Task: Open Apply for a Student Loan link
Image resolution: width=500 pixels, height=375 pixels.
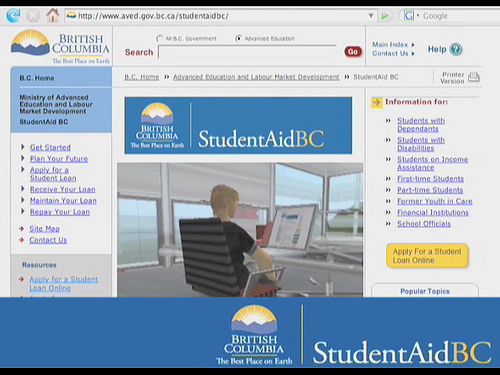Action: 53,174
